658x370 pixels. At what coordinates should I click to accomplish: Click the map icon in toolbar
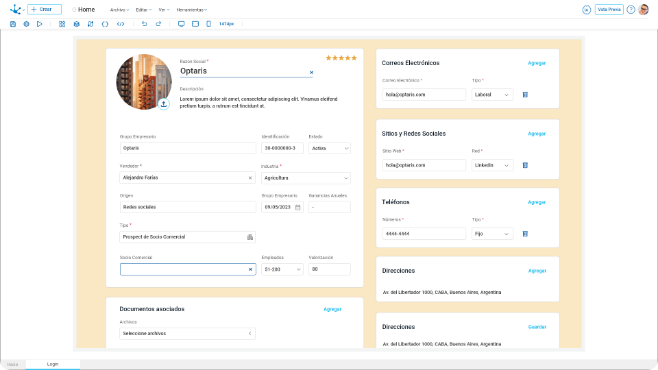pyautogui.click(x=90, y=24)
